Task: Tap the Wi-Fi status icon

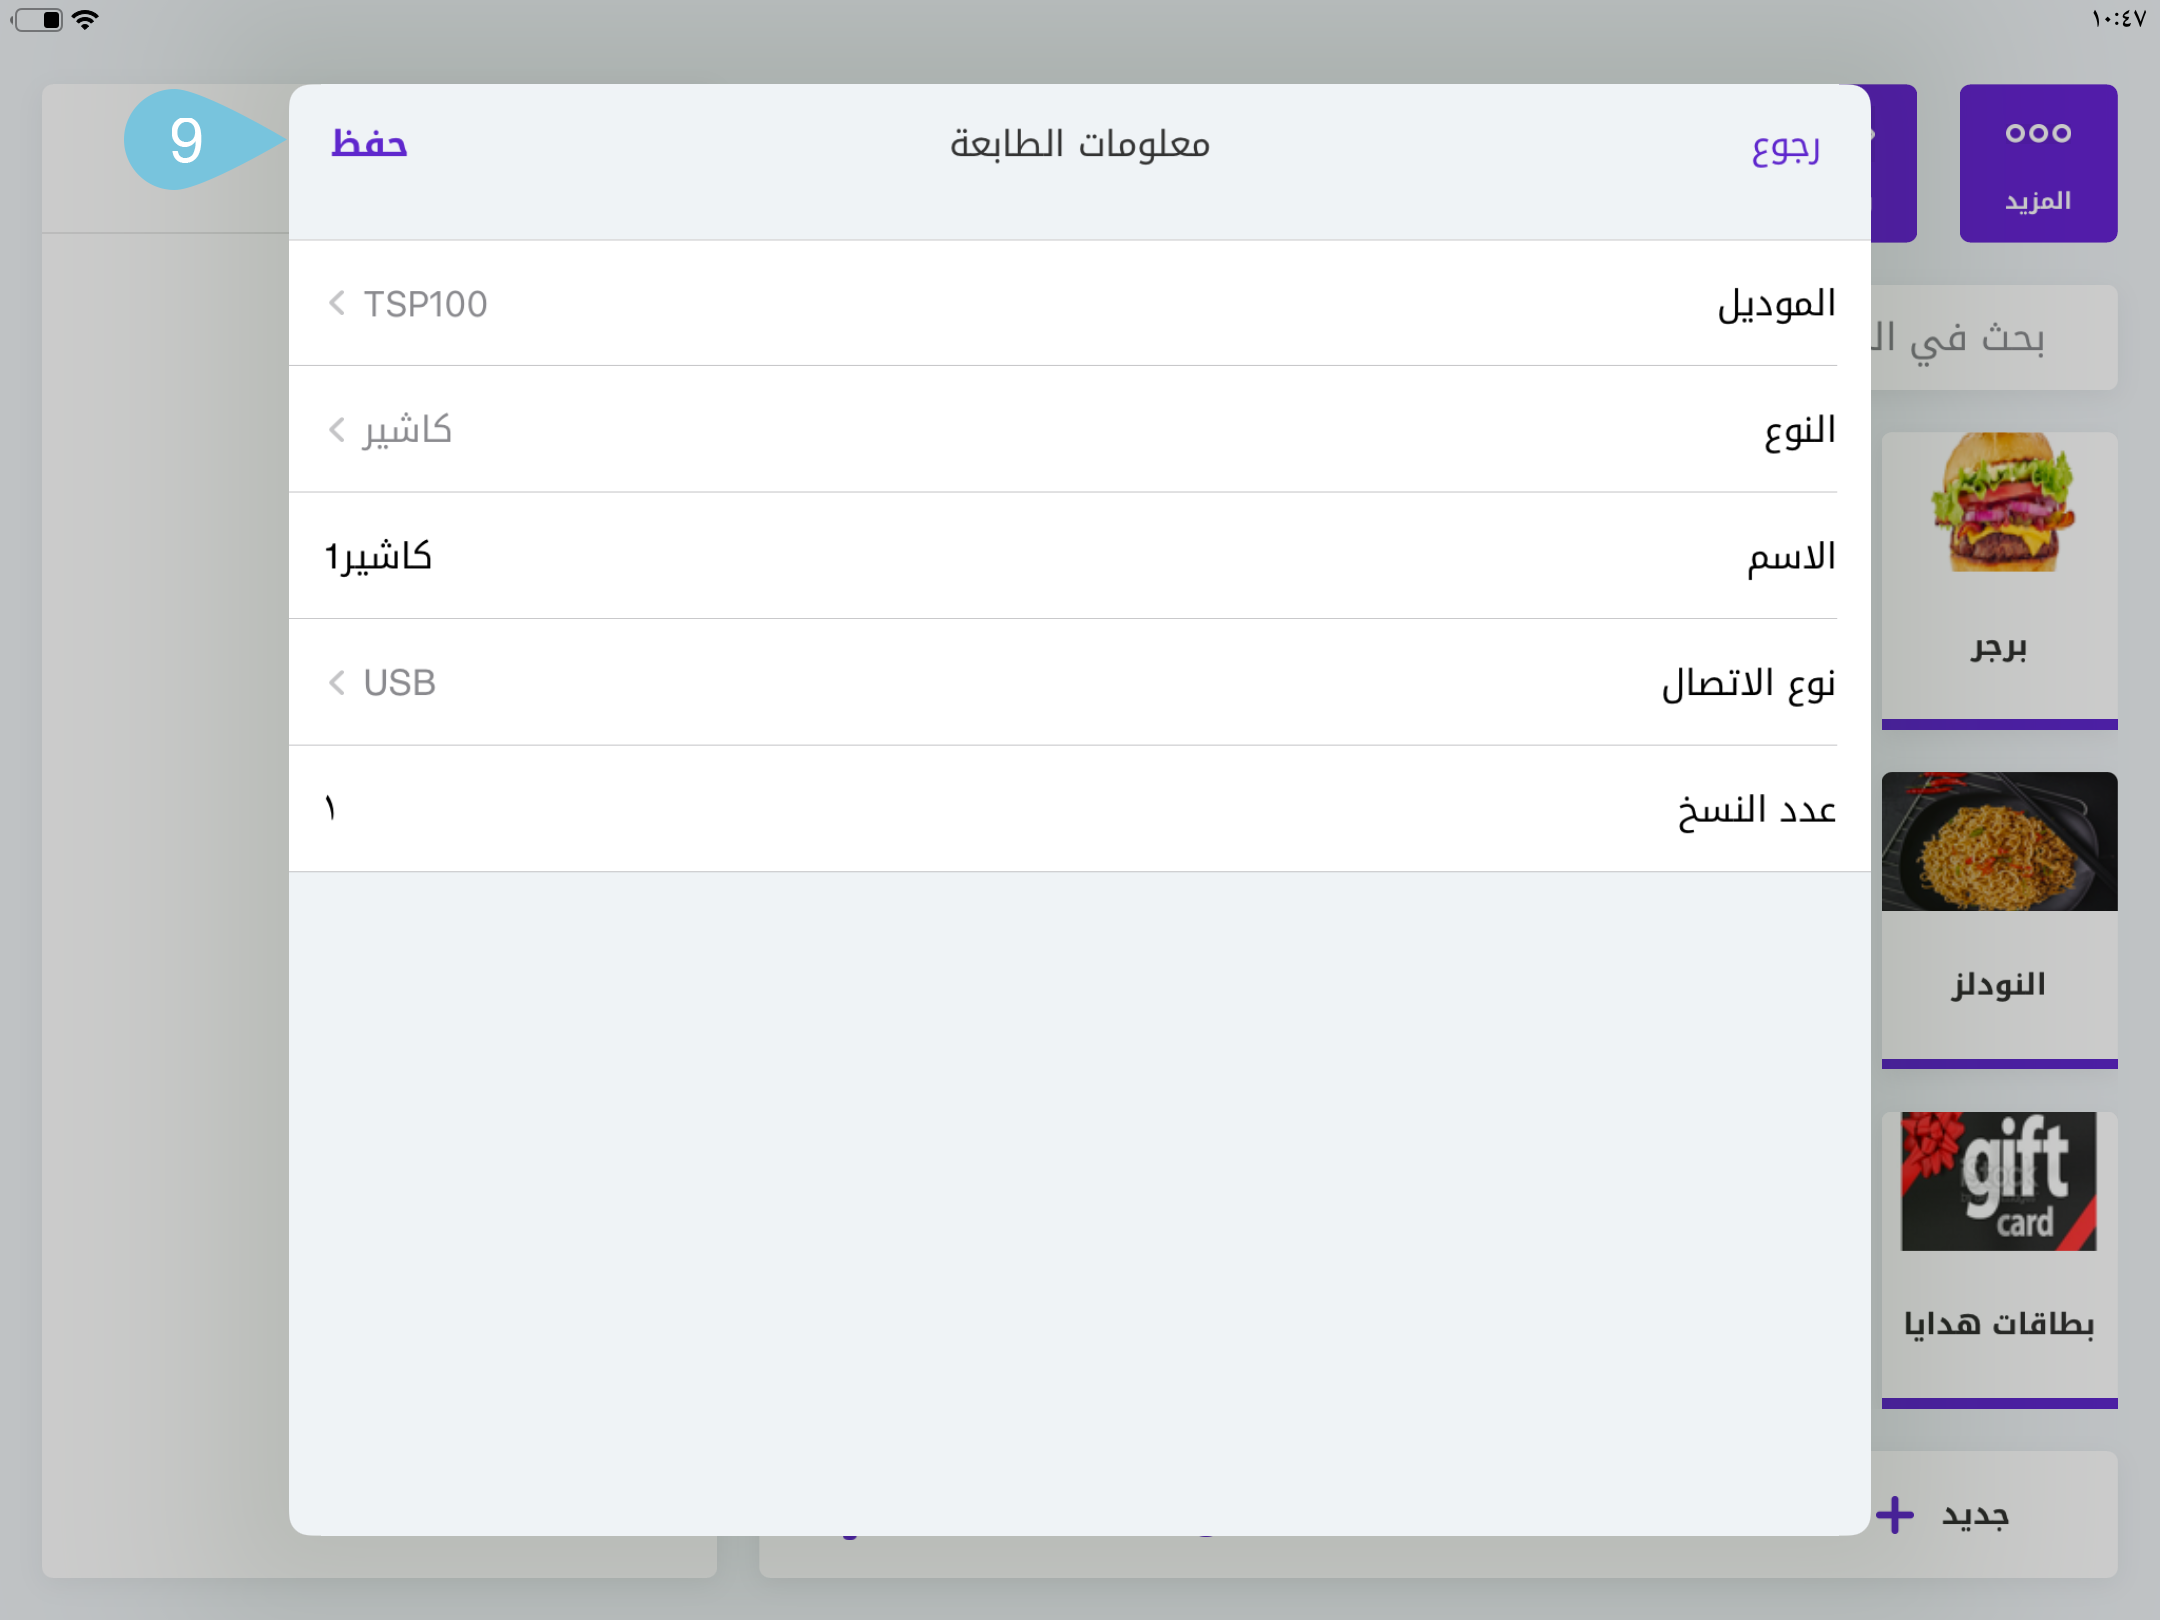Action: pyautogui.click(x=86, y=19)
